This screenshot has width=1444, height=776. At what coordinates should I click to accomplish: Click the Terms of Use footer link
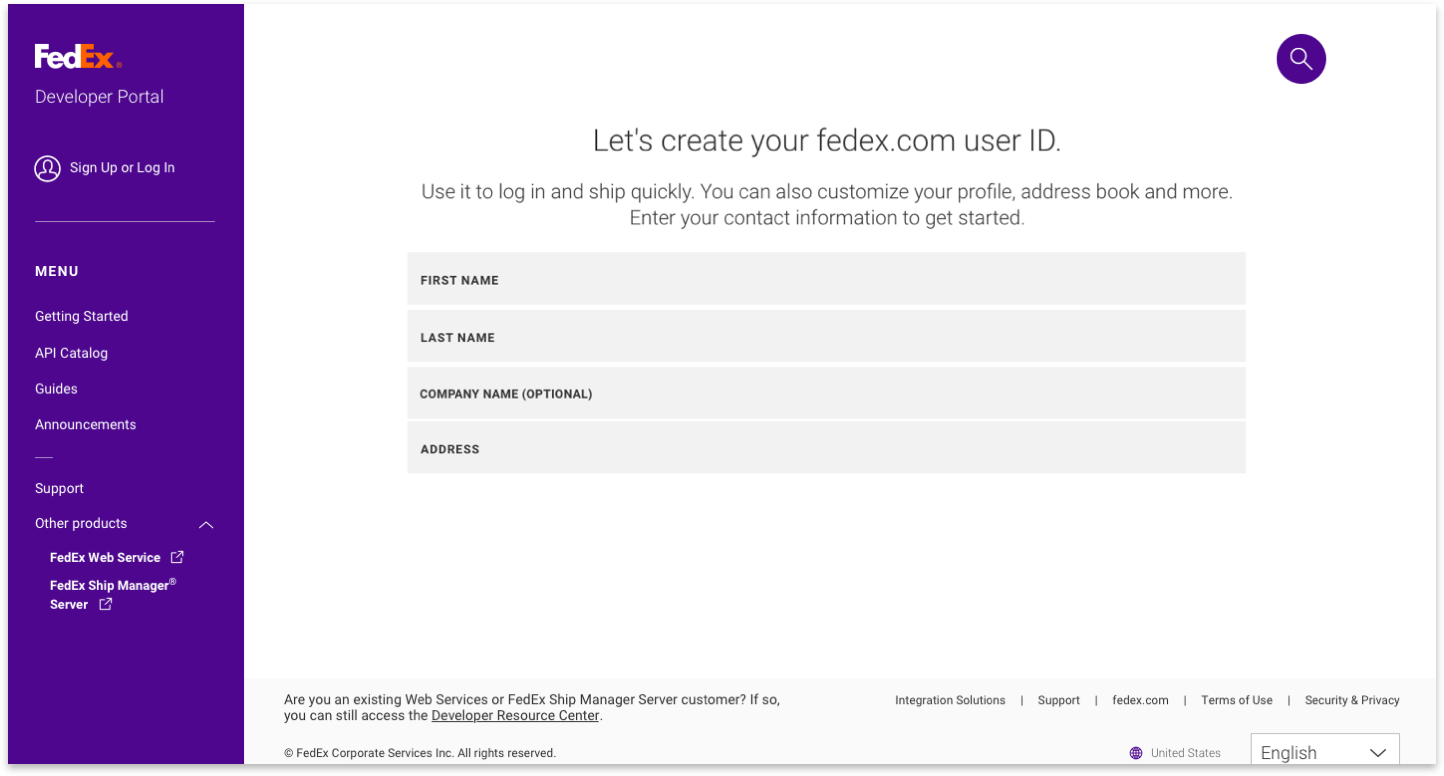(x=1236, y=700)
